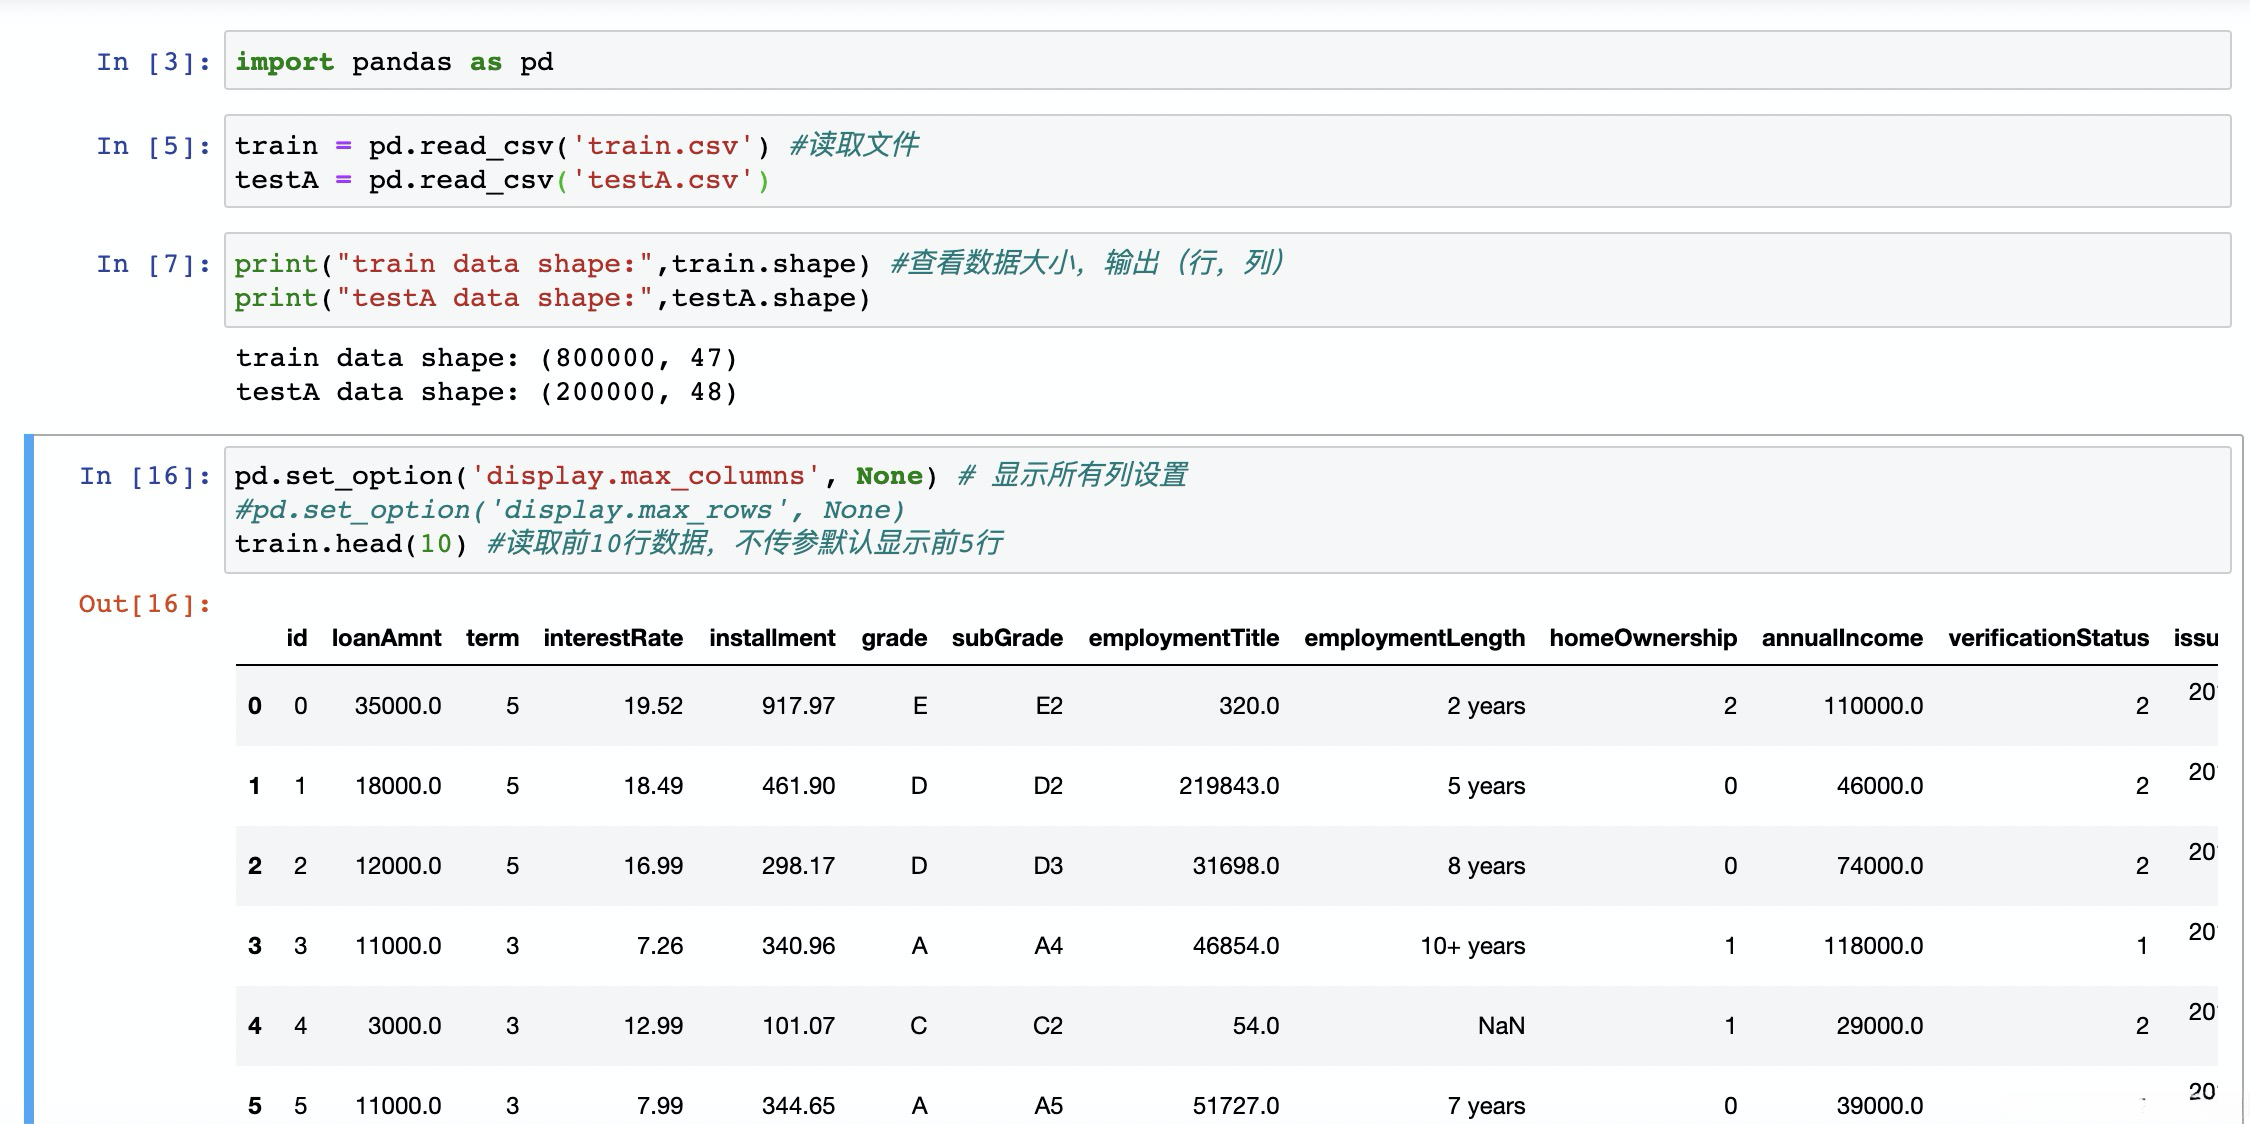Click the homeOwnership column header
The image size is (2250, 1124).
pyautogui.click(x=1642, y=638)
